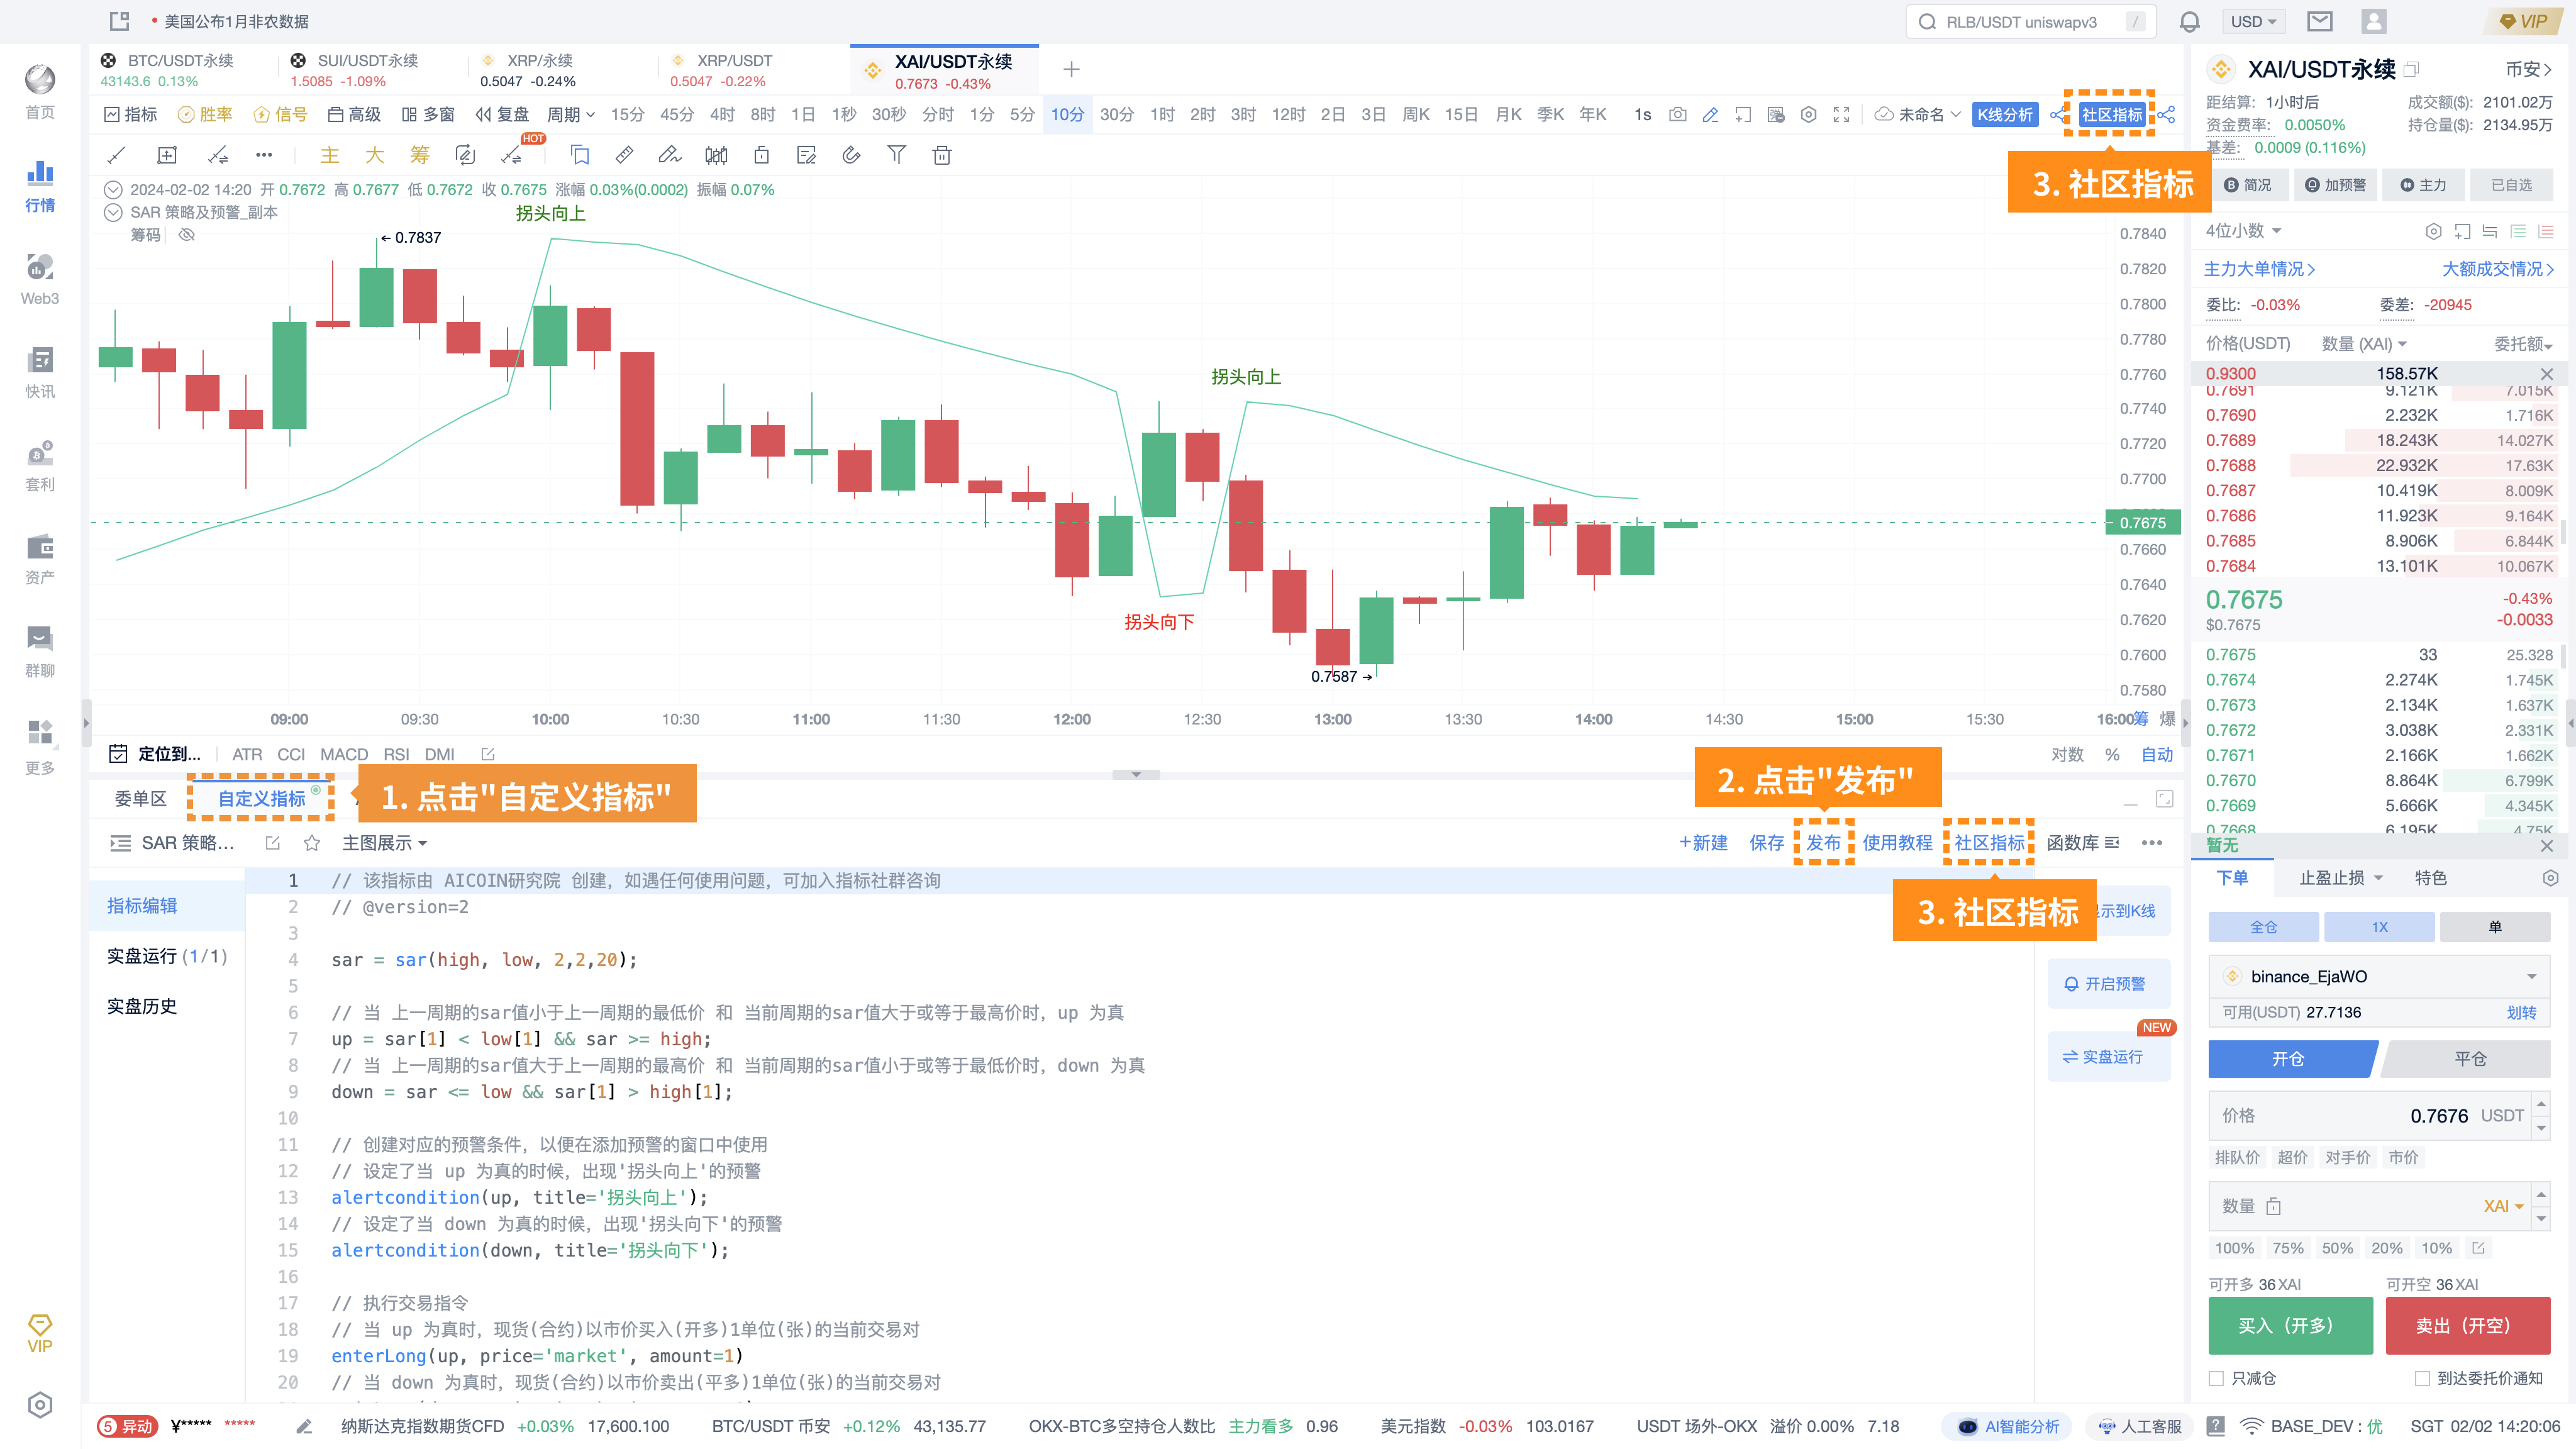Open the 主图展示 display dropdown
This screenshot has height=1449, width=2576.
pyautogui.click(x=385, y=843)
